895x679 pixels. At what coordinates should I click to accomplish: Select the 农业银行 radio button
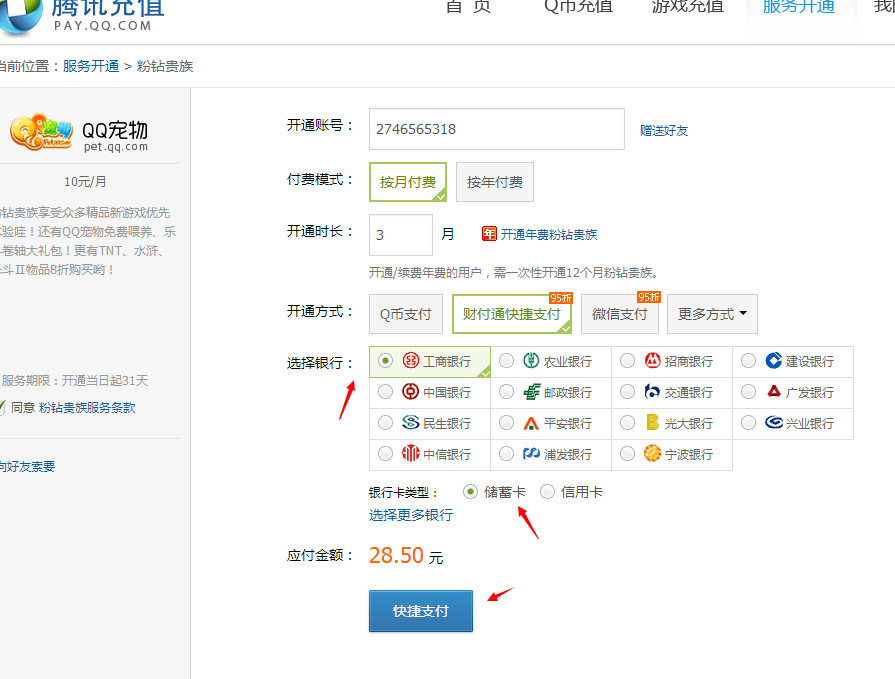(506, 361)
